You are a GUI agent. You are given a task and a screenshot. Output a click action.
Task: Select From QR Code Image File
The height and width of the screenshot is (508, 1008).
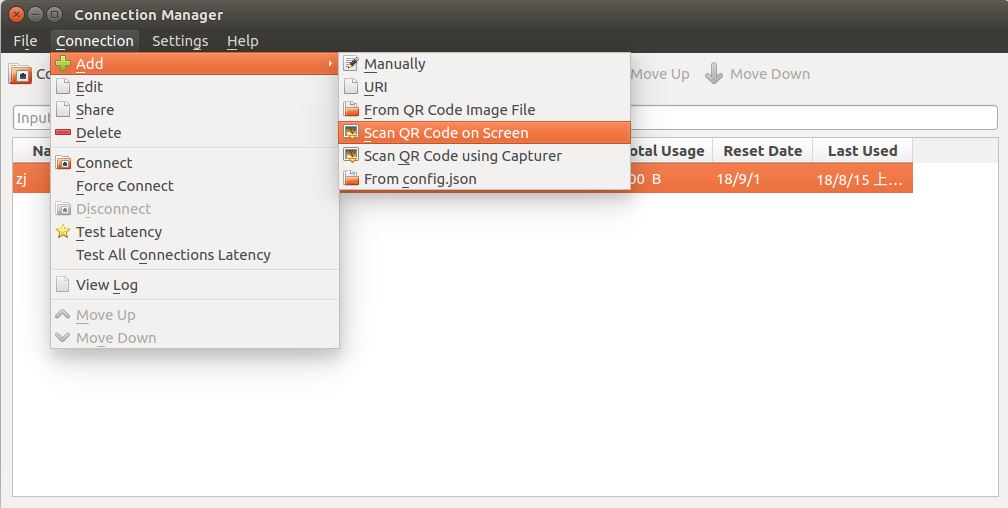(449, 110)
